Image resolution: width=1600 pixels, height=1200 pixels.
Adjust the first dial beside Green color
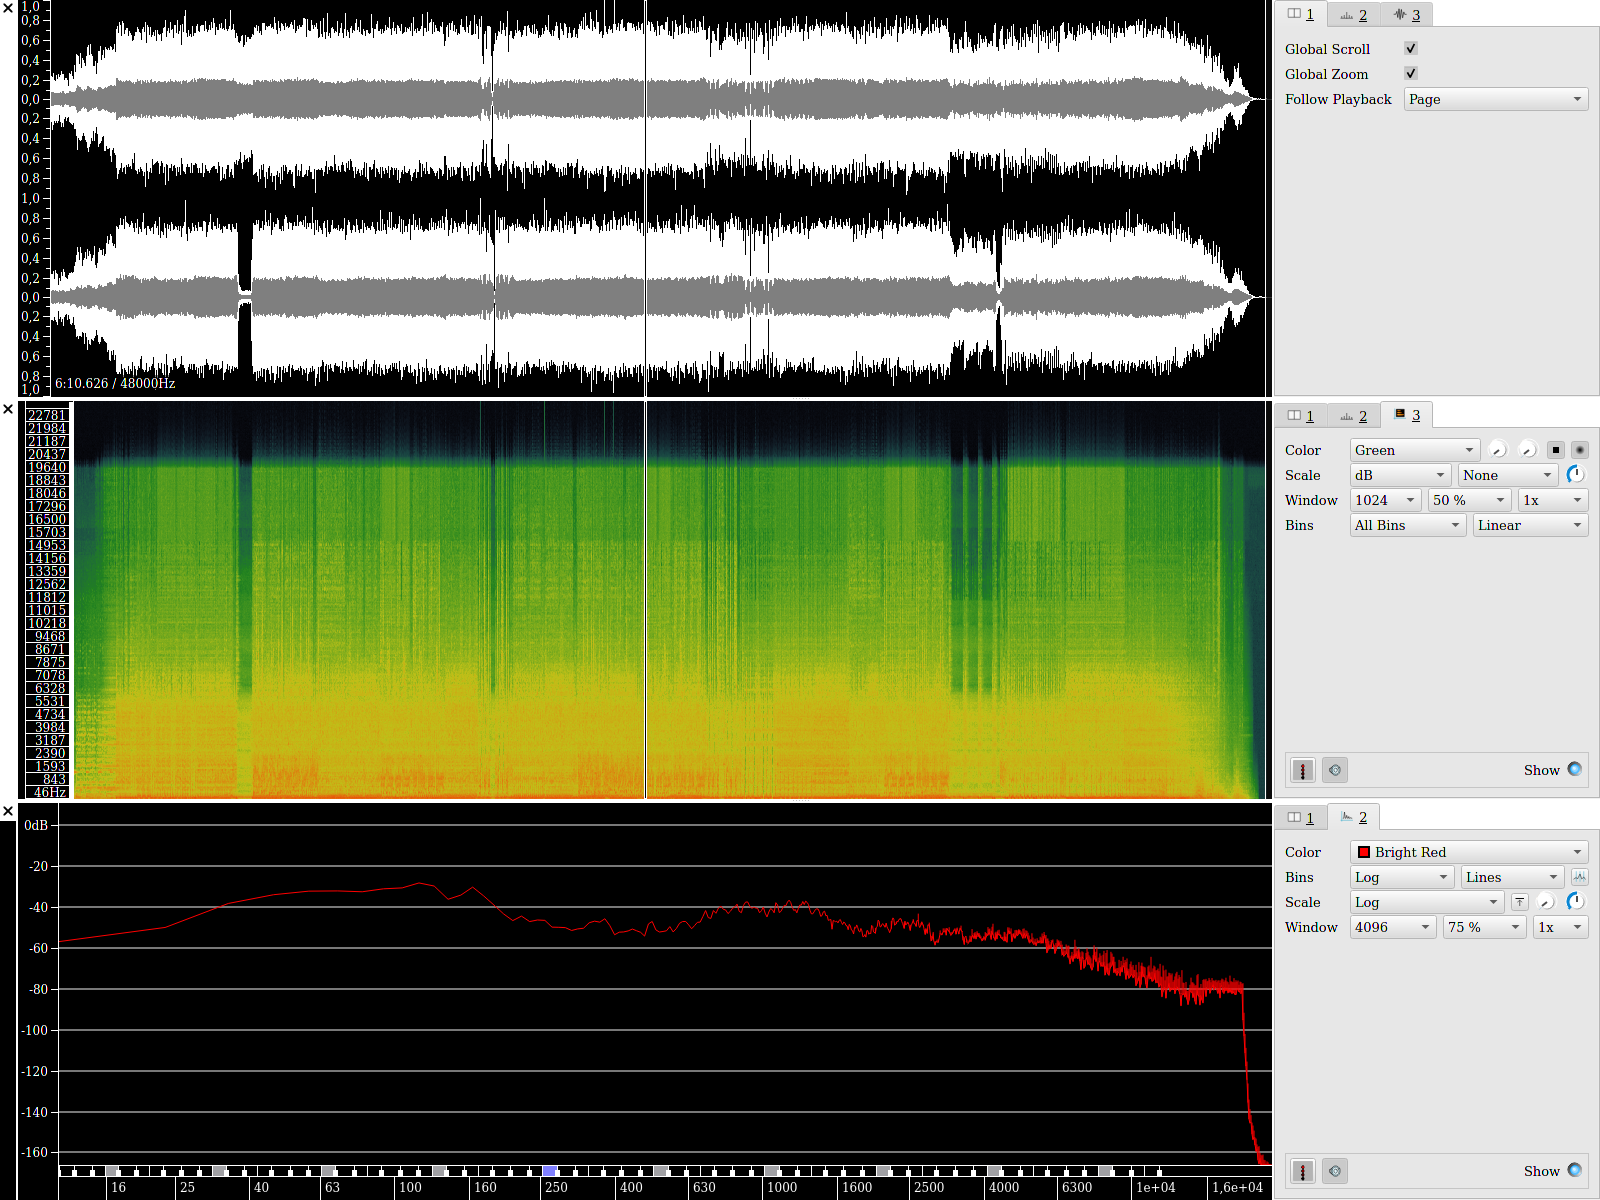point(1498,450)
